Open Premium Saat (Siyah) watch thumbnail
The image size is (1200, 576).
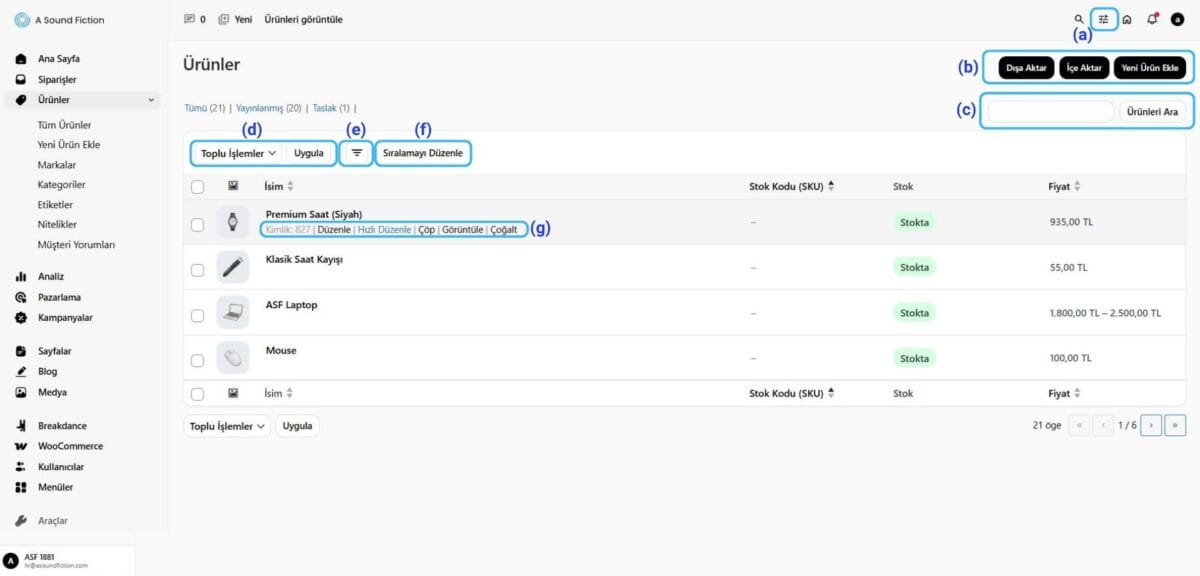click(233, 222)
